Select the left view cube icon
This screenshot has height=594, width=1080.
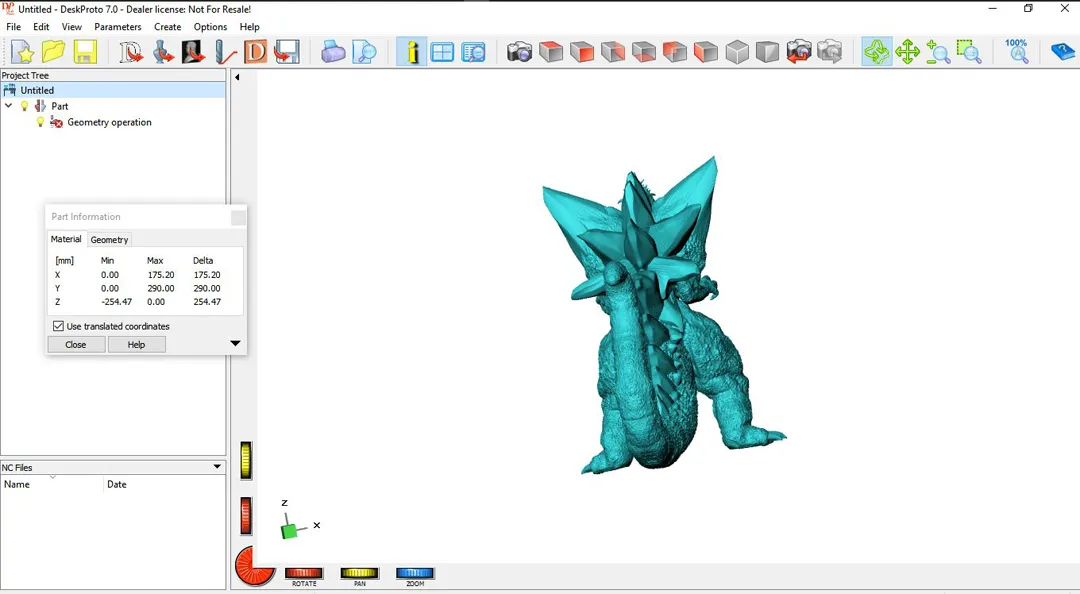[706, 52]
